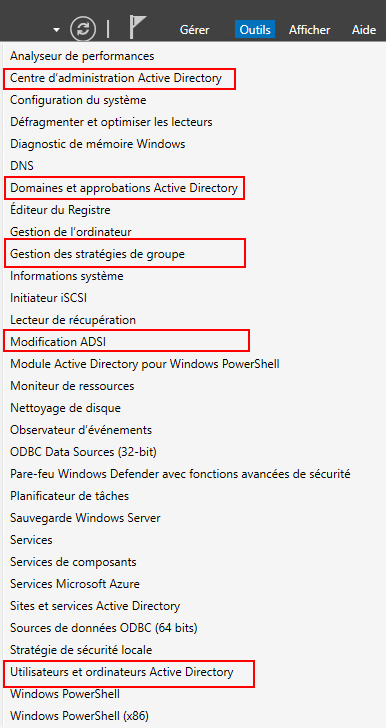Open Sites et services Active Directory

click(x=95, y=606)
